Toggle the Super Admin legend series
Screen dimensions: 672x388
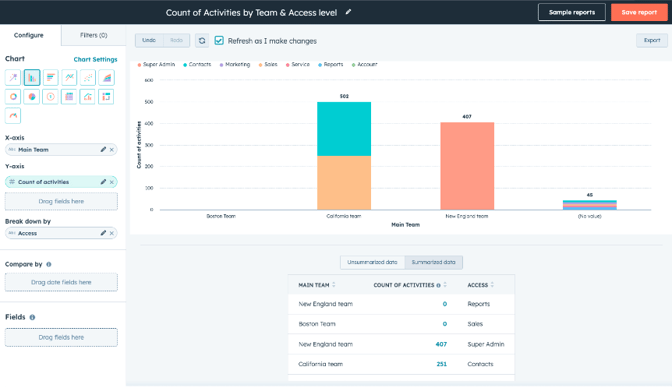156,64
